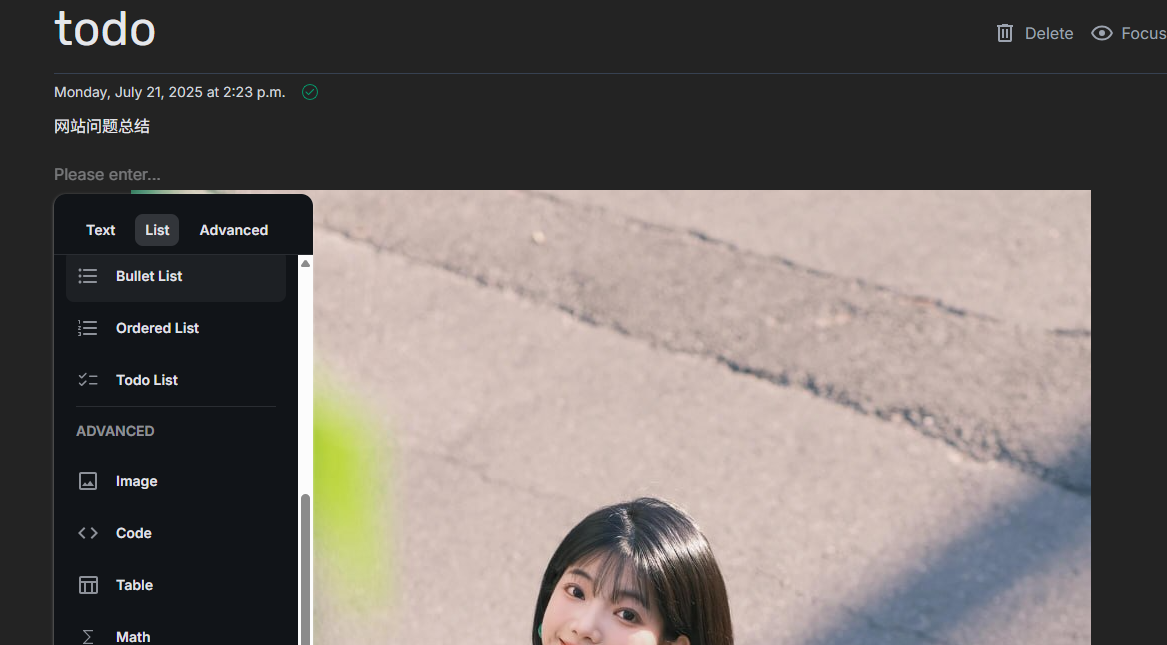Click the scroll-up arrow of block menu
The image size is (1167, 645).
click(305, 263)
